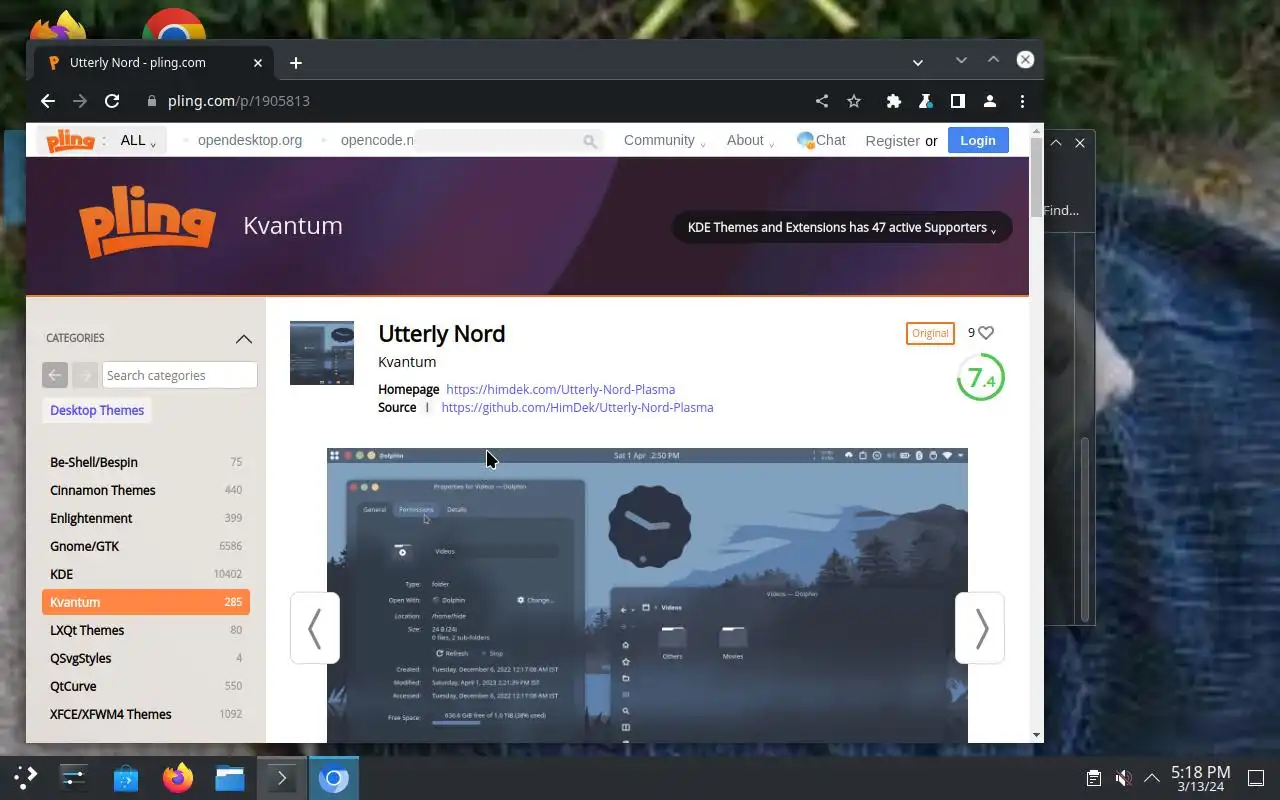This screenshot has height=800, width=1280.
Task: Click the heart icon to like
Action: 986,333
